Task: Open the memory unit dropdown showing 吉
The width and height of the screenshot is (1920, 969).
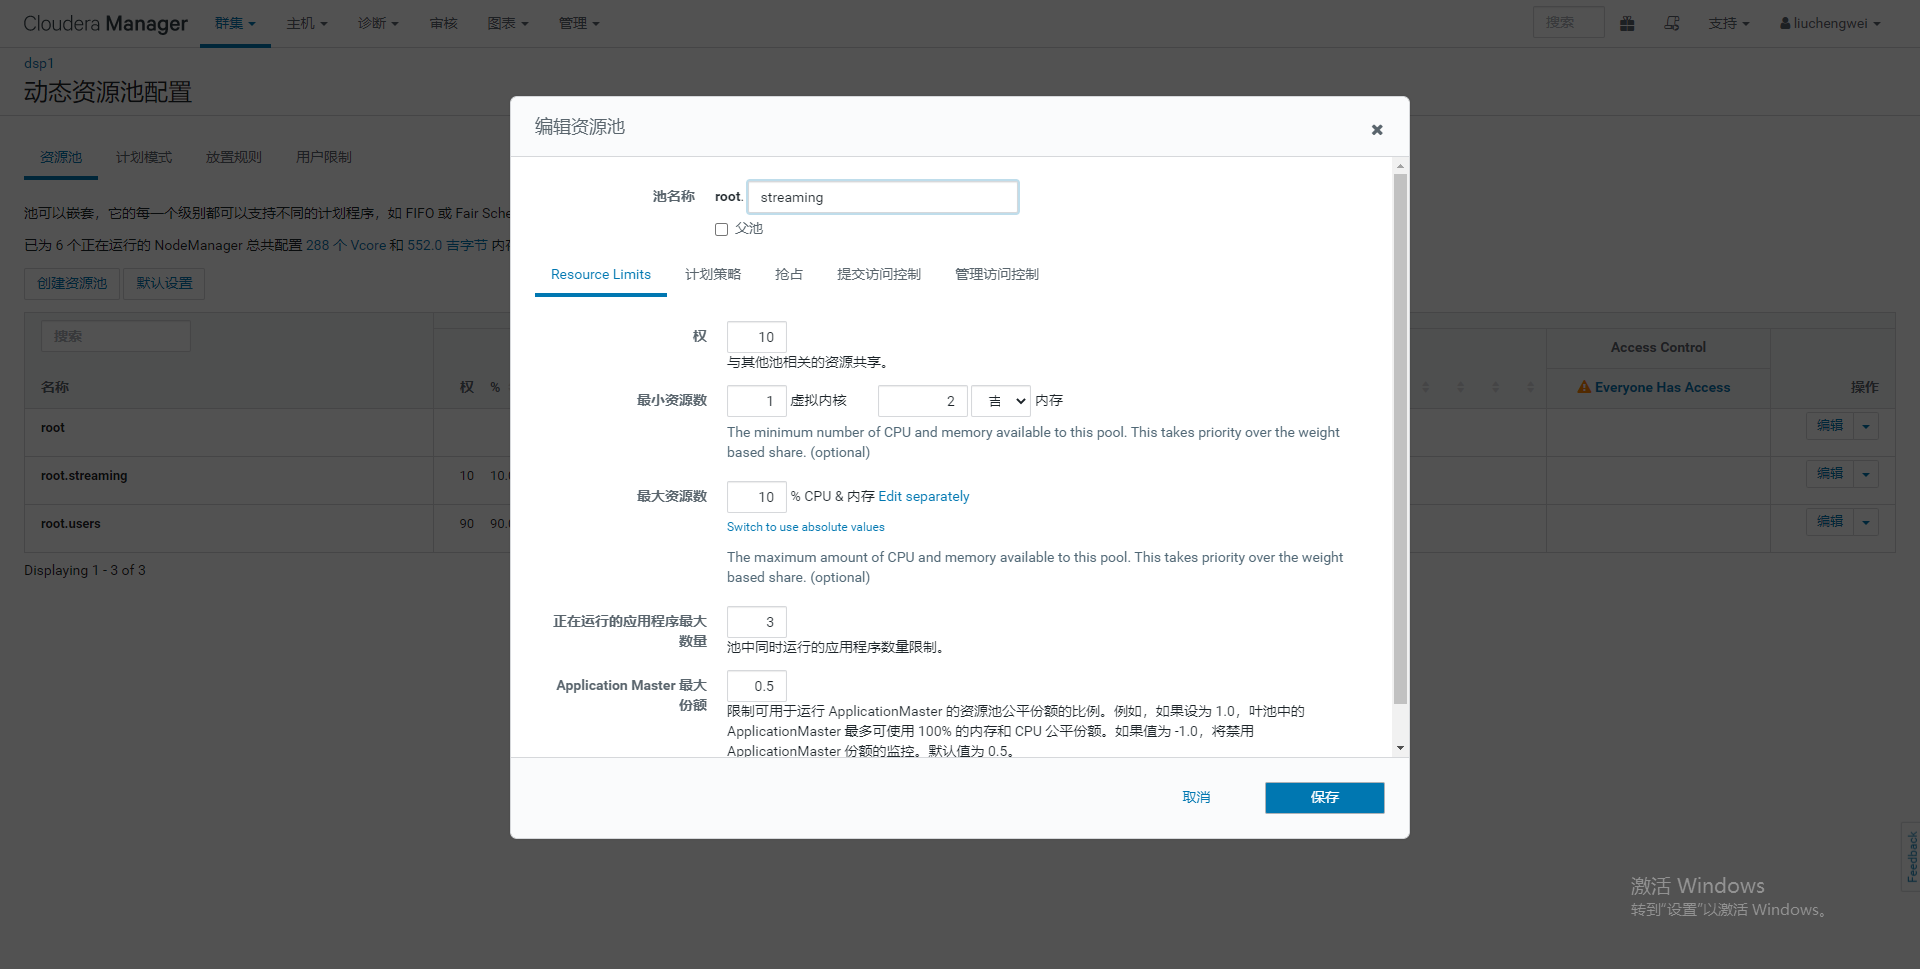Action: pos(1001,400)
